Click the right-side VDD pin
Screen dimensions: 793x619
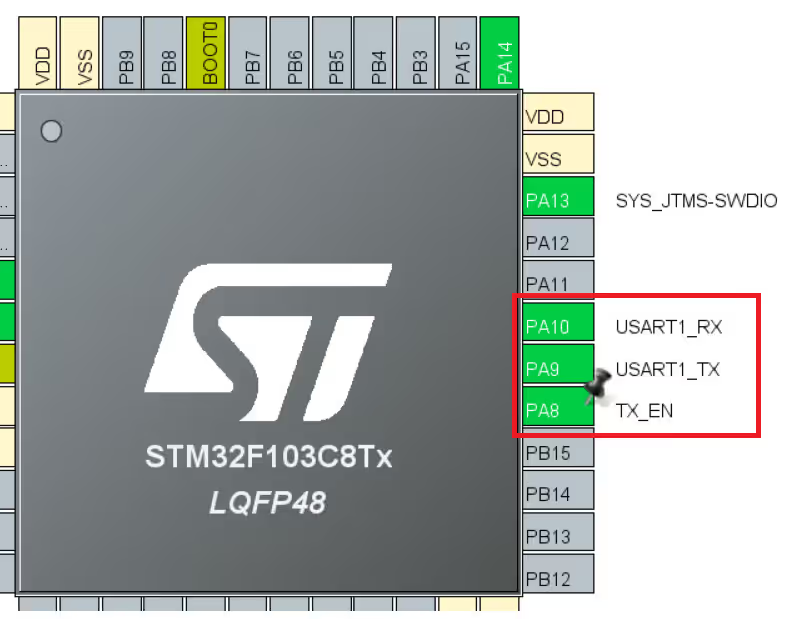point(558,112)
